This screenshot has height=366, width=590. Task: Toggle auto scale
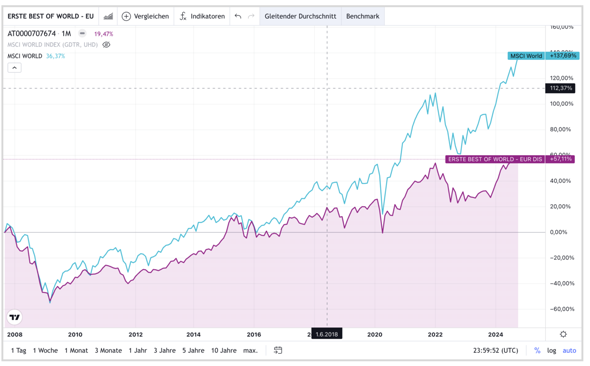click(x=569, y=350)
